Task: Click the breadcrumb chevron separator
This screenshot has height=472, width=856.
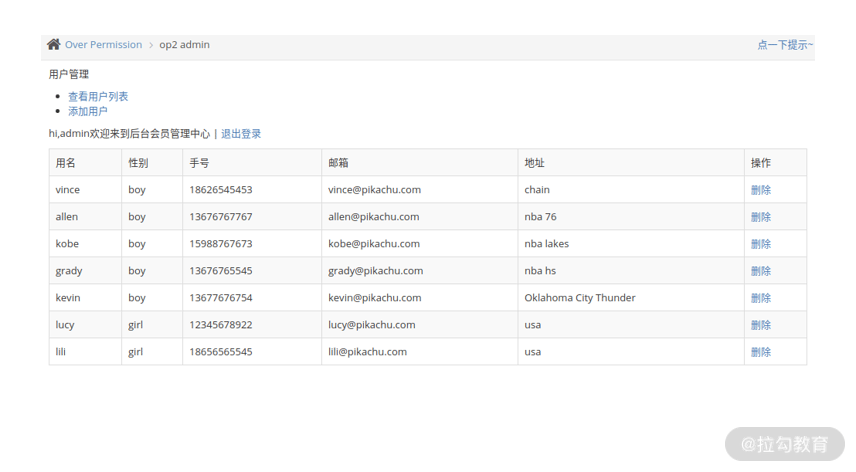Action: pos(151,45)
